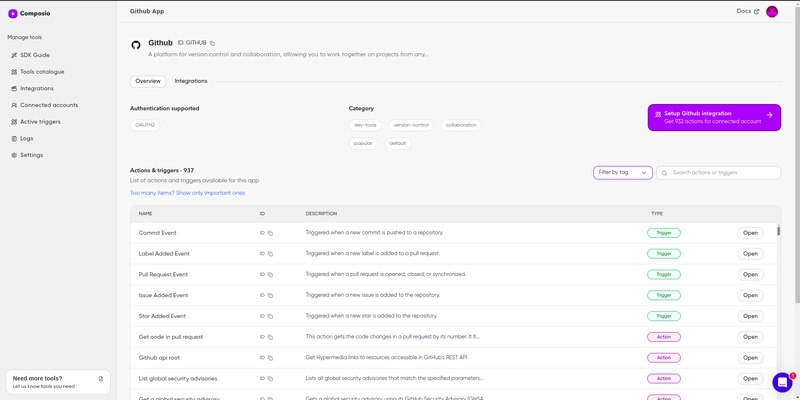Open the List global security advisories row
This screenshot has width=800, height=400.
point(750,379)
